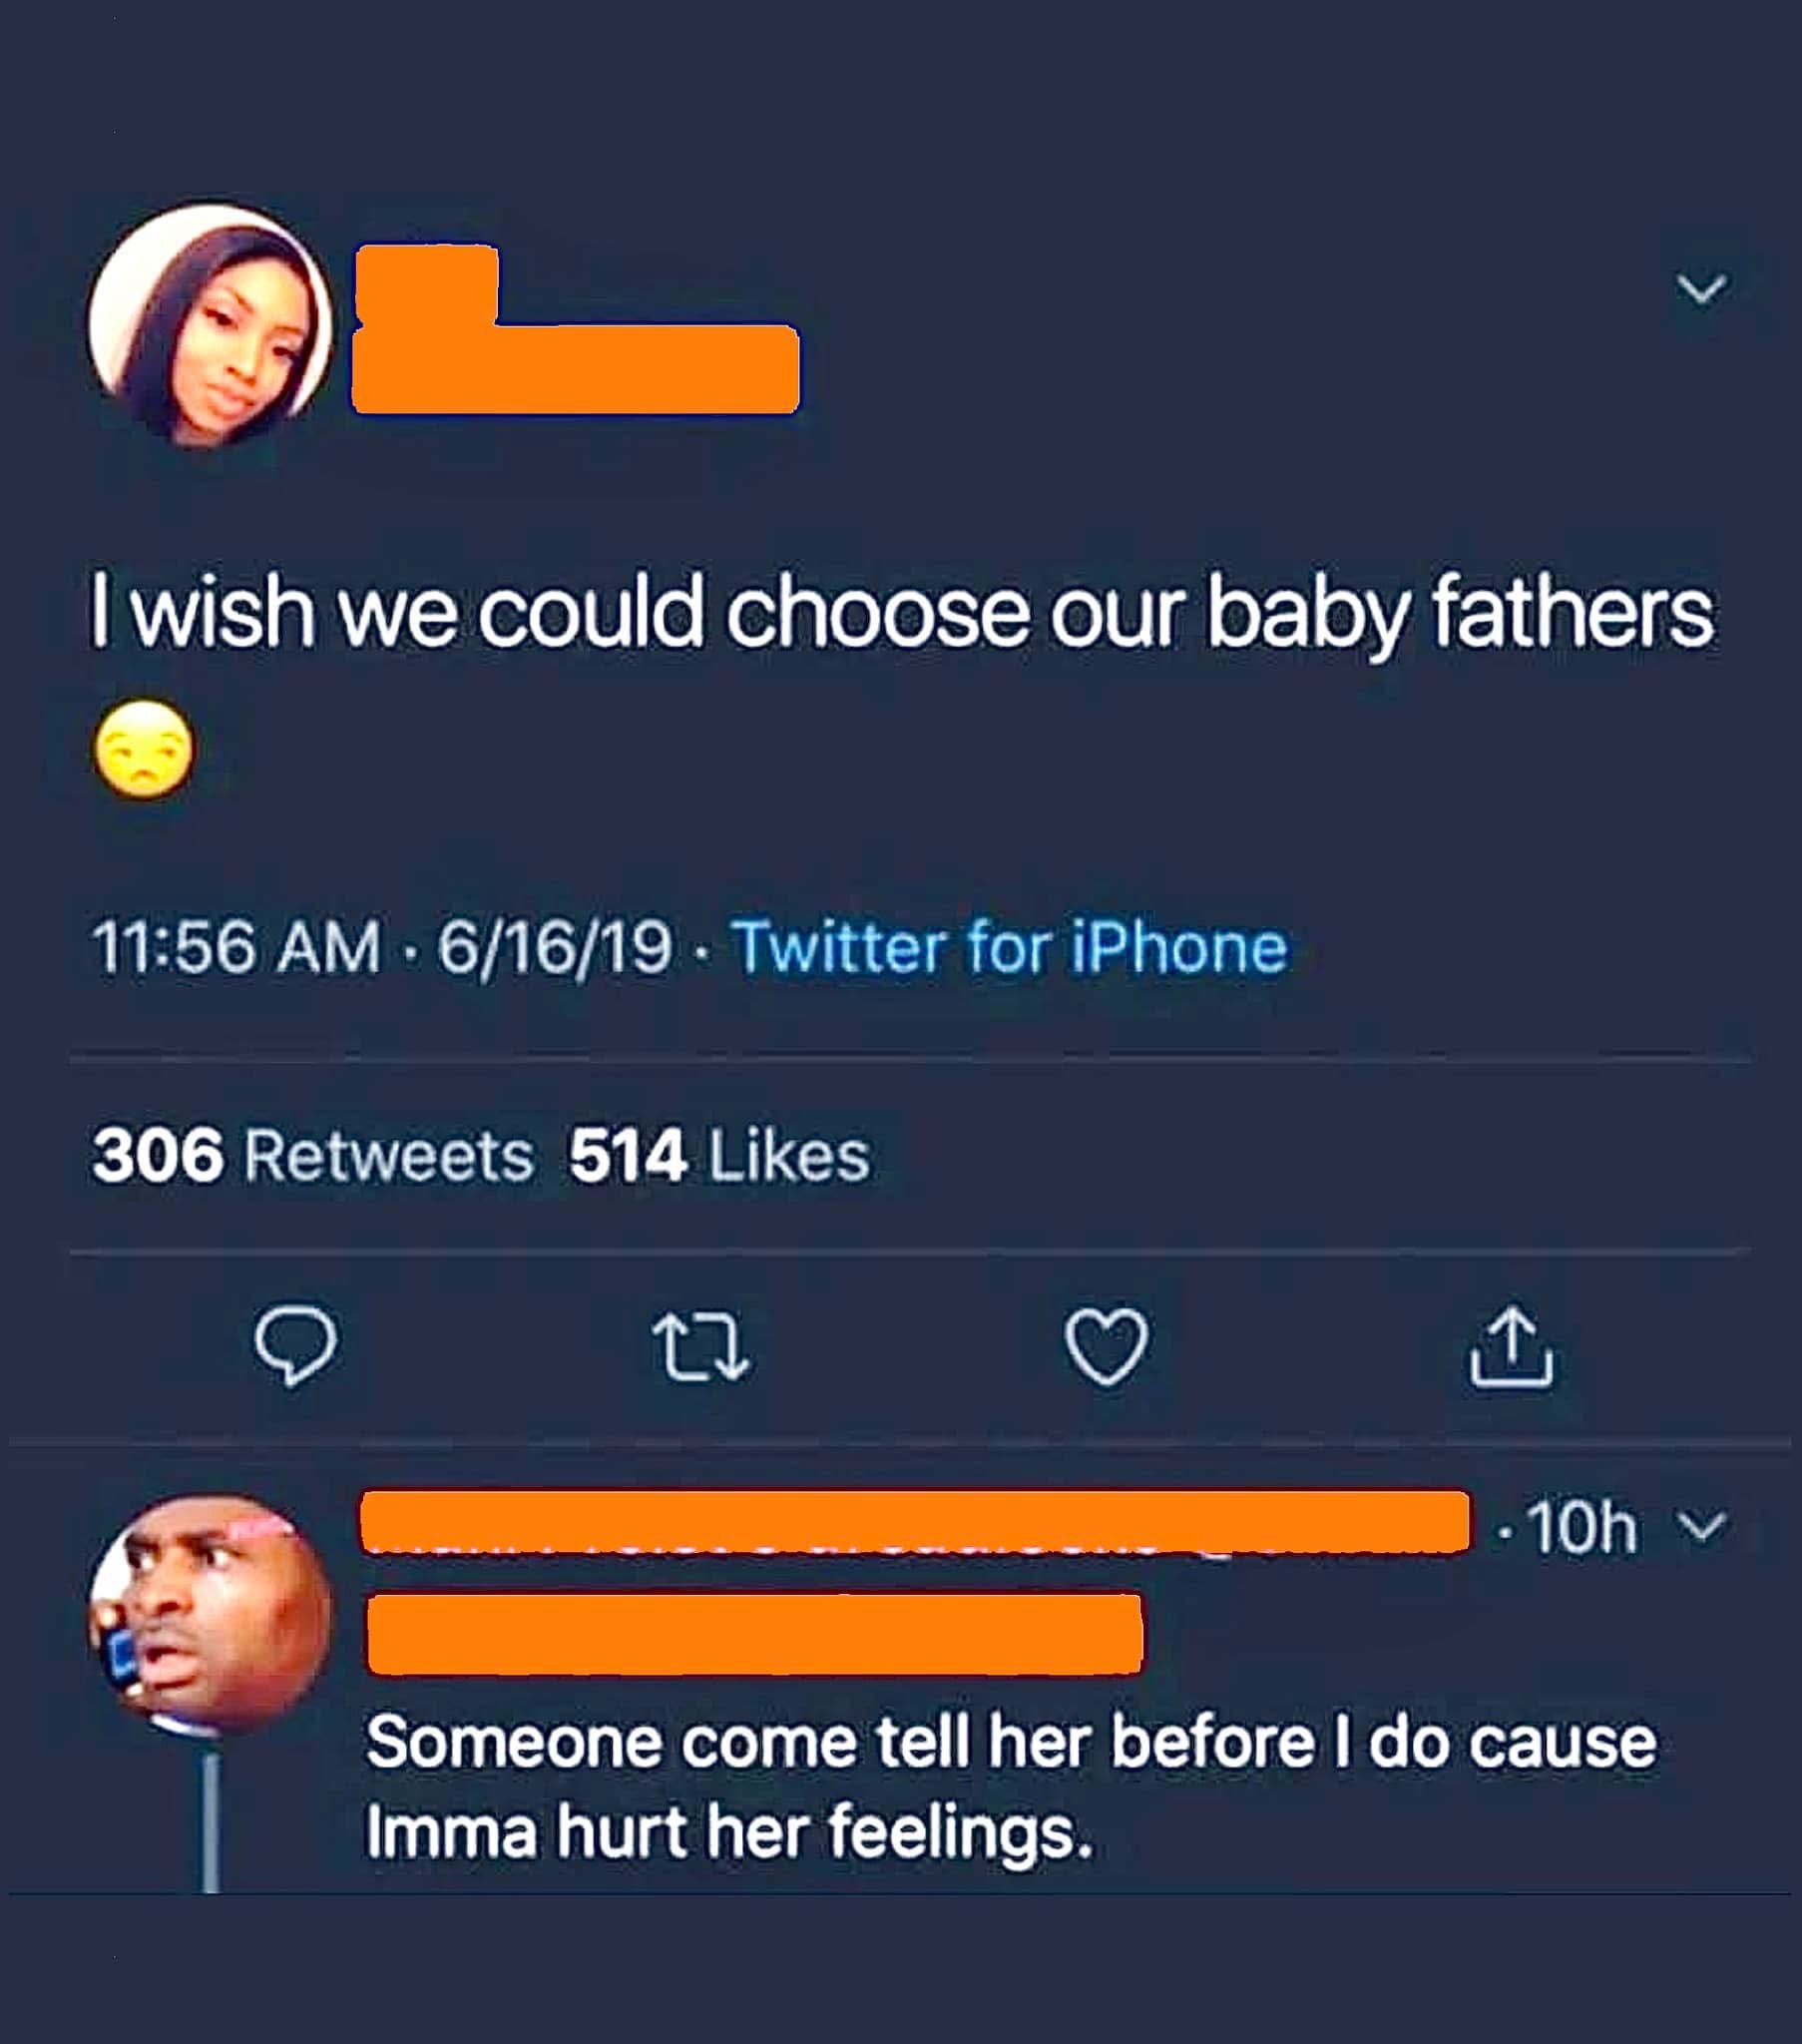The width and height of the screenshot is (1802, 2044).
Task: Click the main tweet author's redacted name
Action: click(576, 328)
